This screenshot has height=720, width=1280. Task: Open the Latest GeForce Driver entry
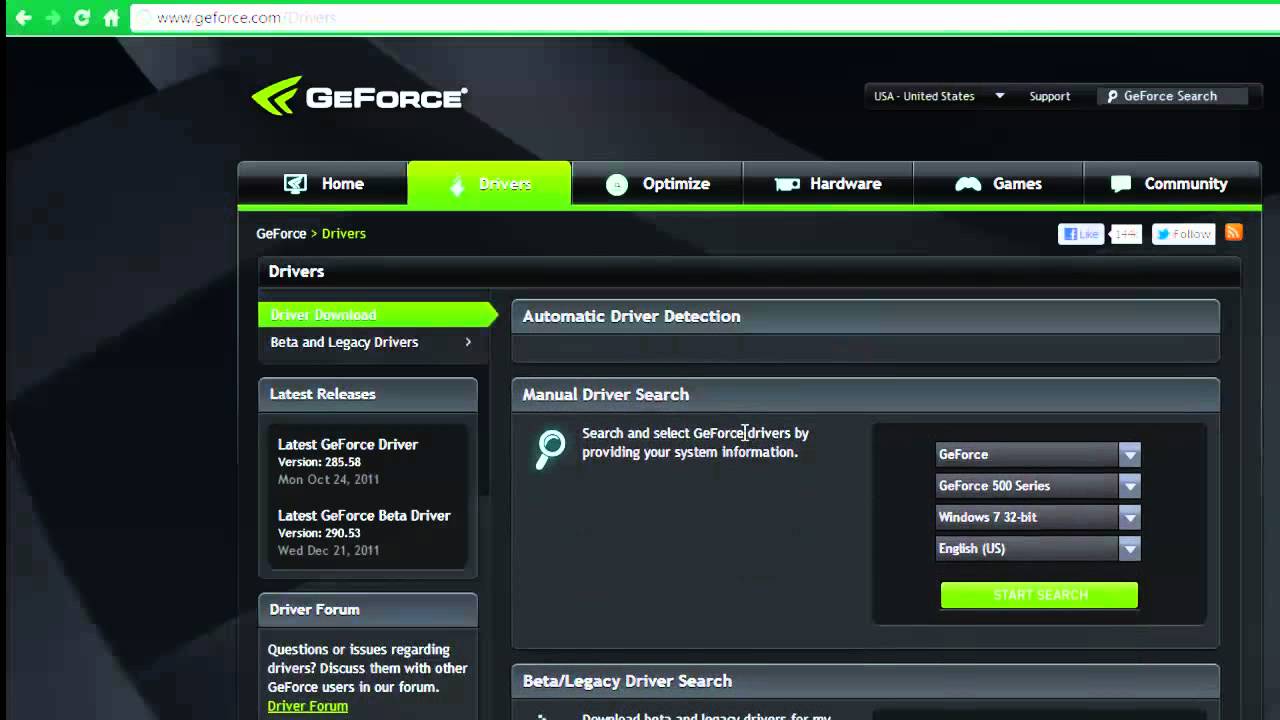click(347, 445)
